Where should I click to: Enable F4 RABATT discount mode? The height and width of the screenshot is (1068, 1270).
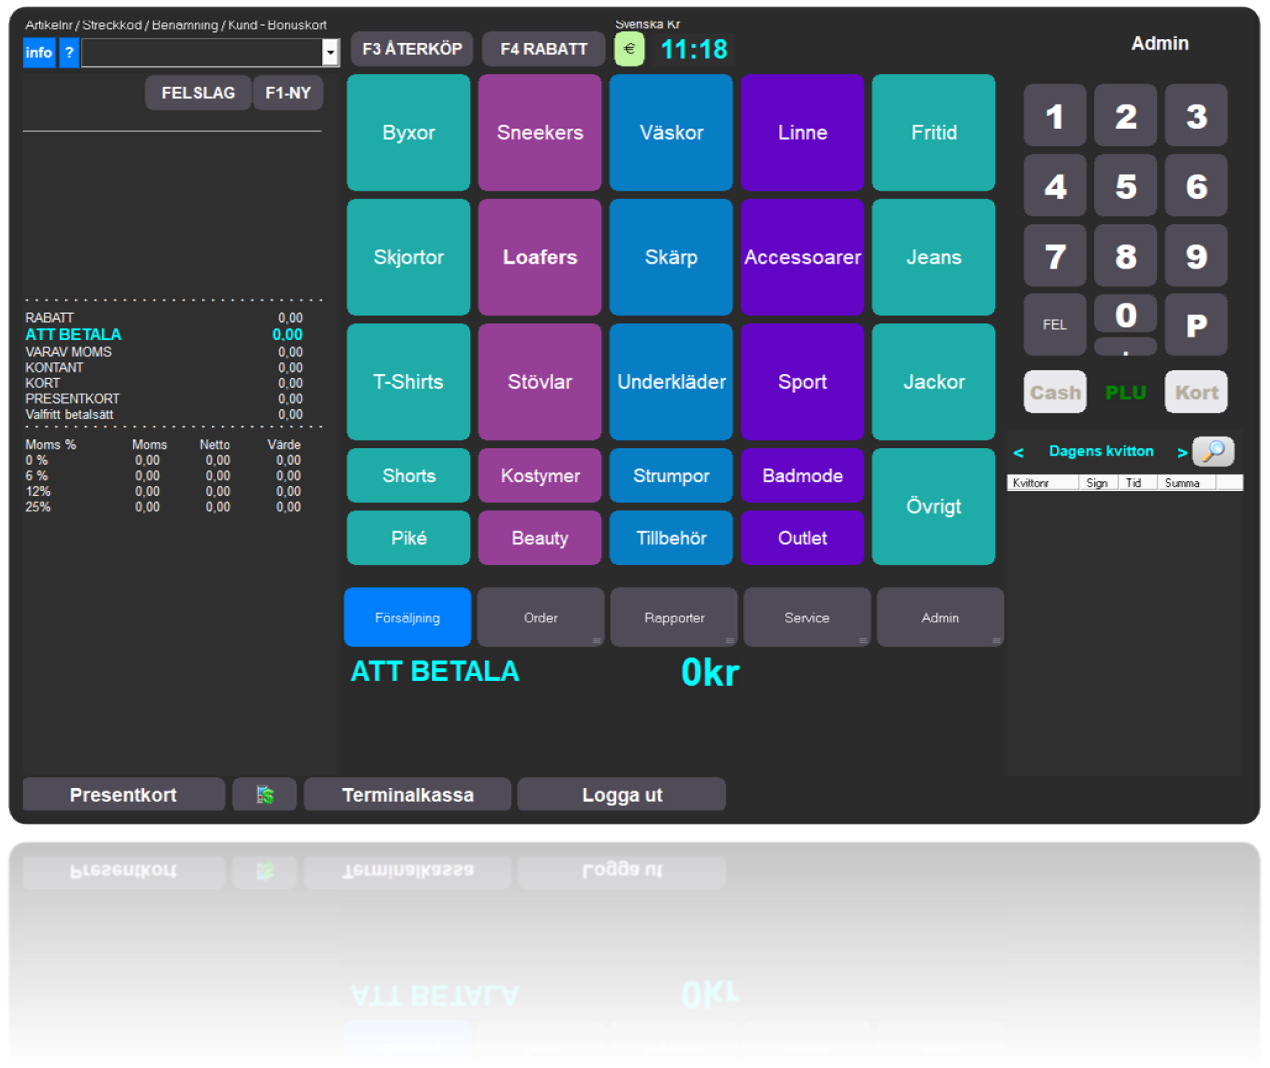point(543,48)
